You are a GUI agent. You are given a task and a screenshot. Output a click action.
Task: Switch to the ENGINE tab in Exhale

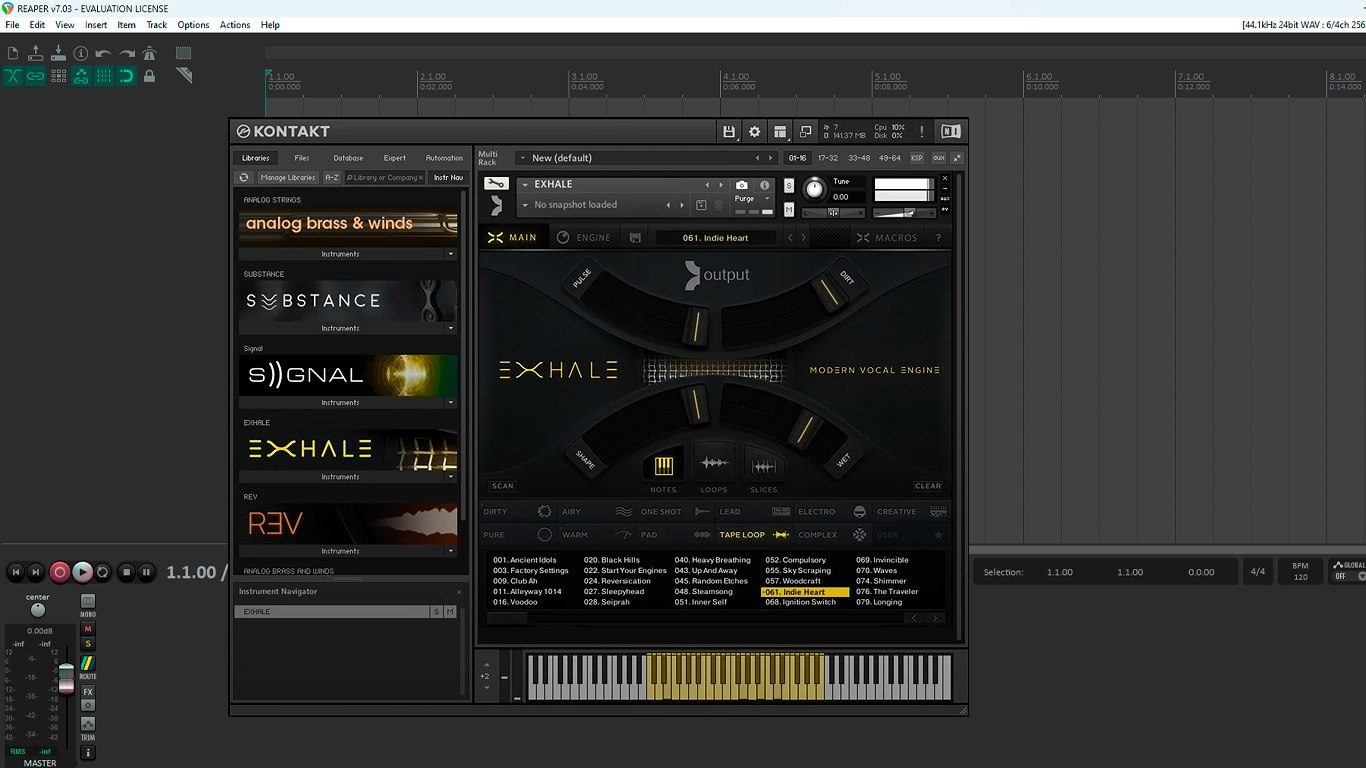coord(584,238)
